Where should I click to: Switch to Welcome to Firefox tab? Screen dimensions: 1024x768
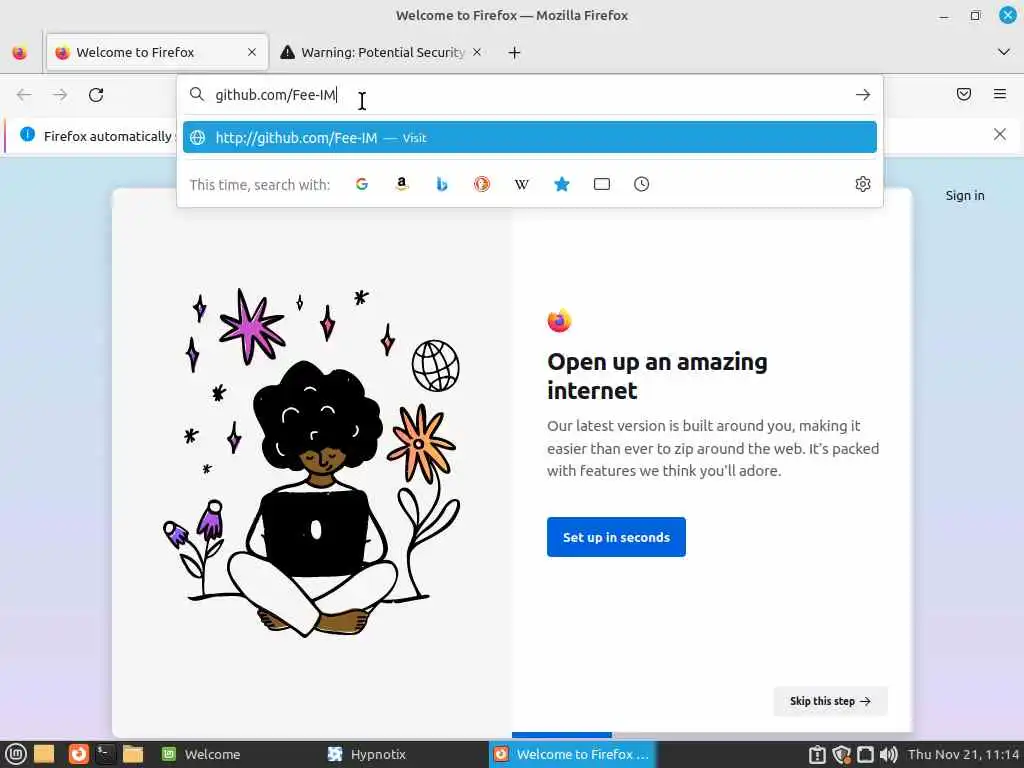[157, 52]
